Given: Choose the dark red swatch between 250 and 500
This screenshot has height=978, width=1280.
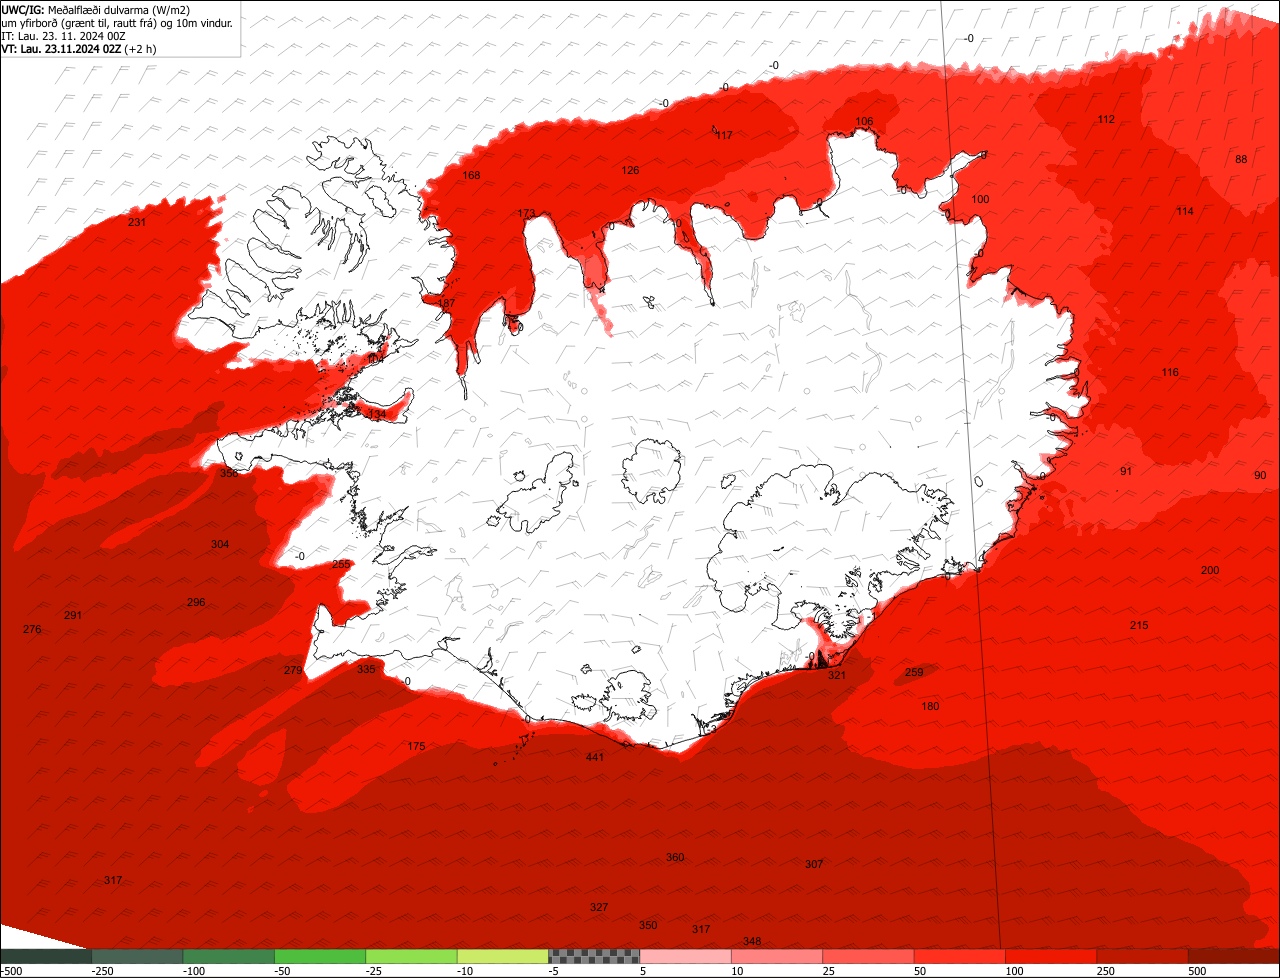Looking at the screenshot, I should coord(1143,956).
